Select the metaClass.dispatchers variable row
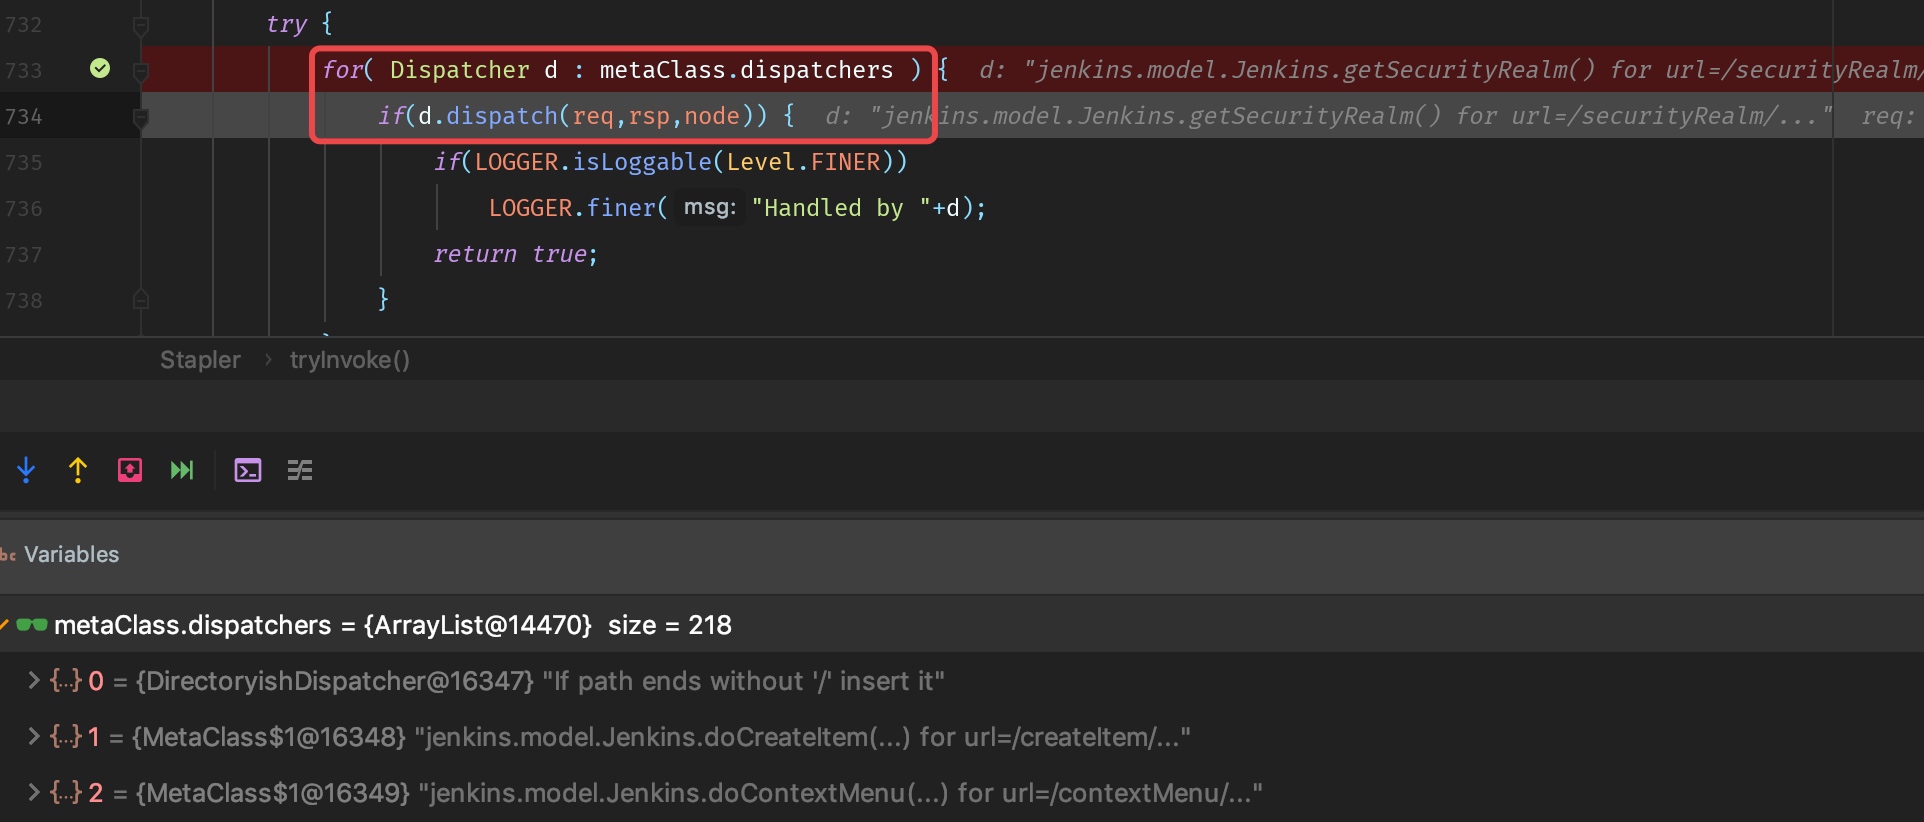This screenshot has width=1924, height=822. tap(962, 625)
